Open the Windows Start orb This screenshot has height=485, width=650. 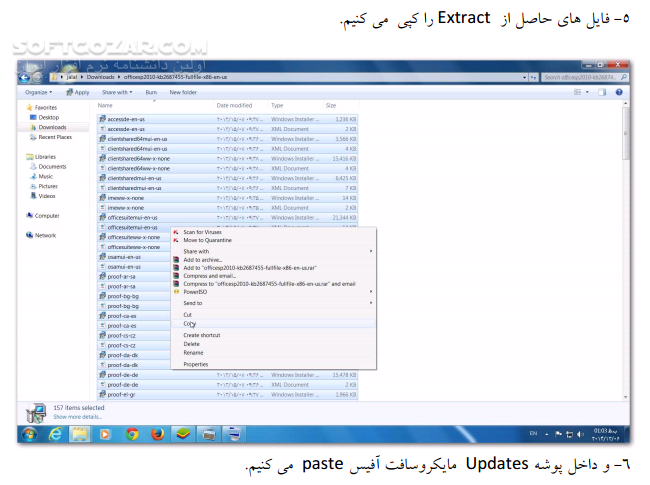(29, 434)
